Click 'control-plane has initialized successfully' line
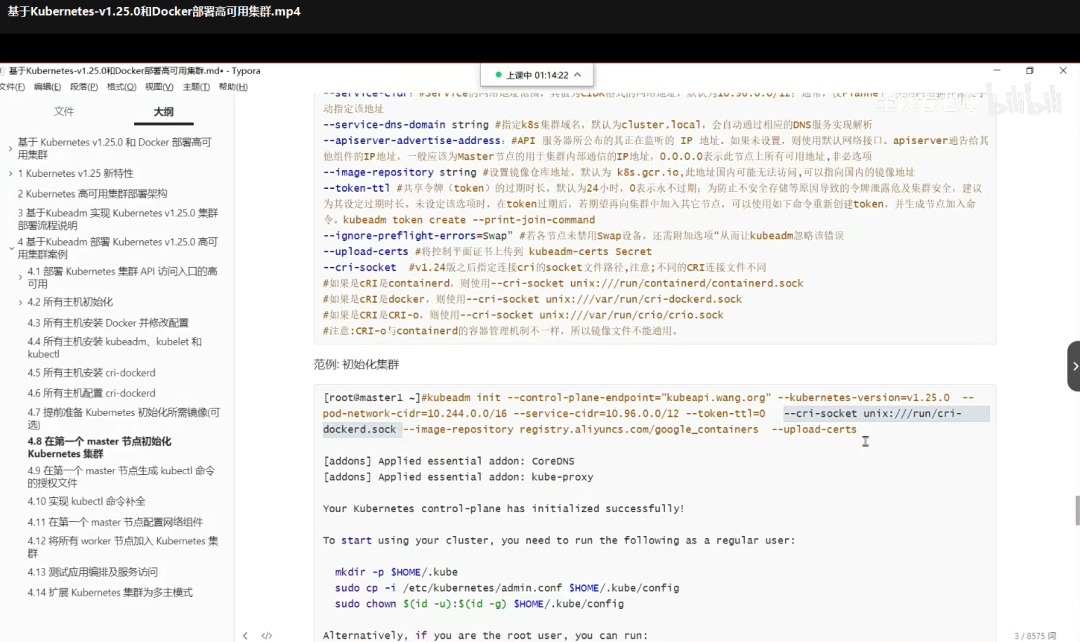The height and width of the screenshot is (642, 1080). (503, 508)
